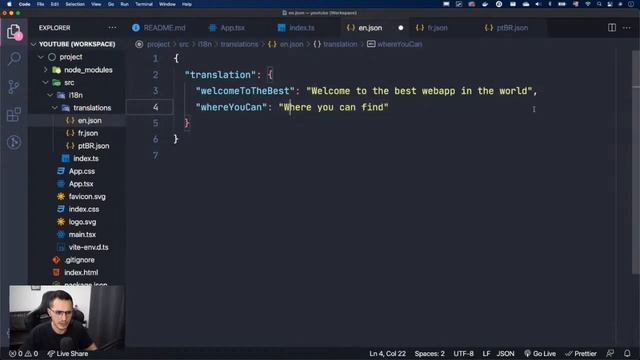Image resolution: width=640 pixels, height=360 pixels.
Task: Go to line via Ln 4, Col 22
Action: point(387,353)
